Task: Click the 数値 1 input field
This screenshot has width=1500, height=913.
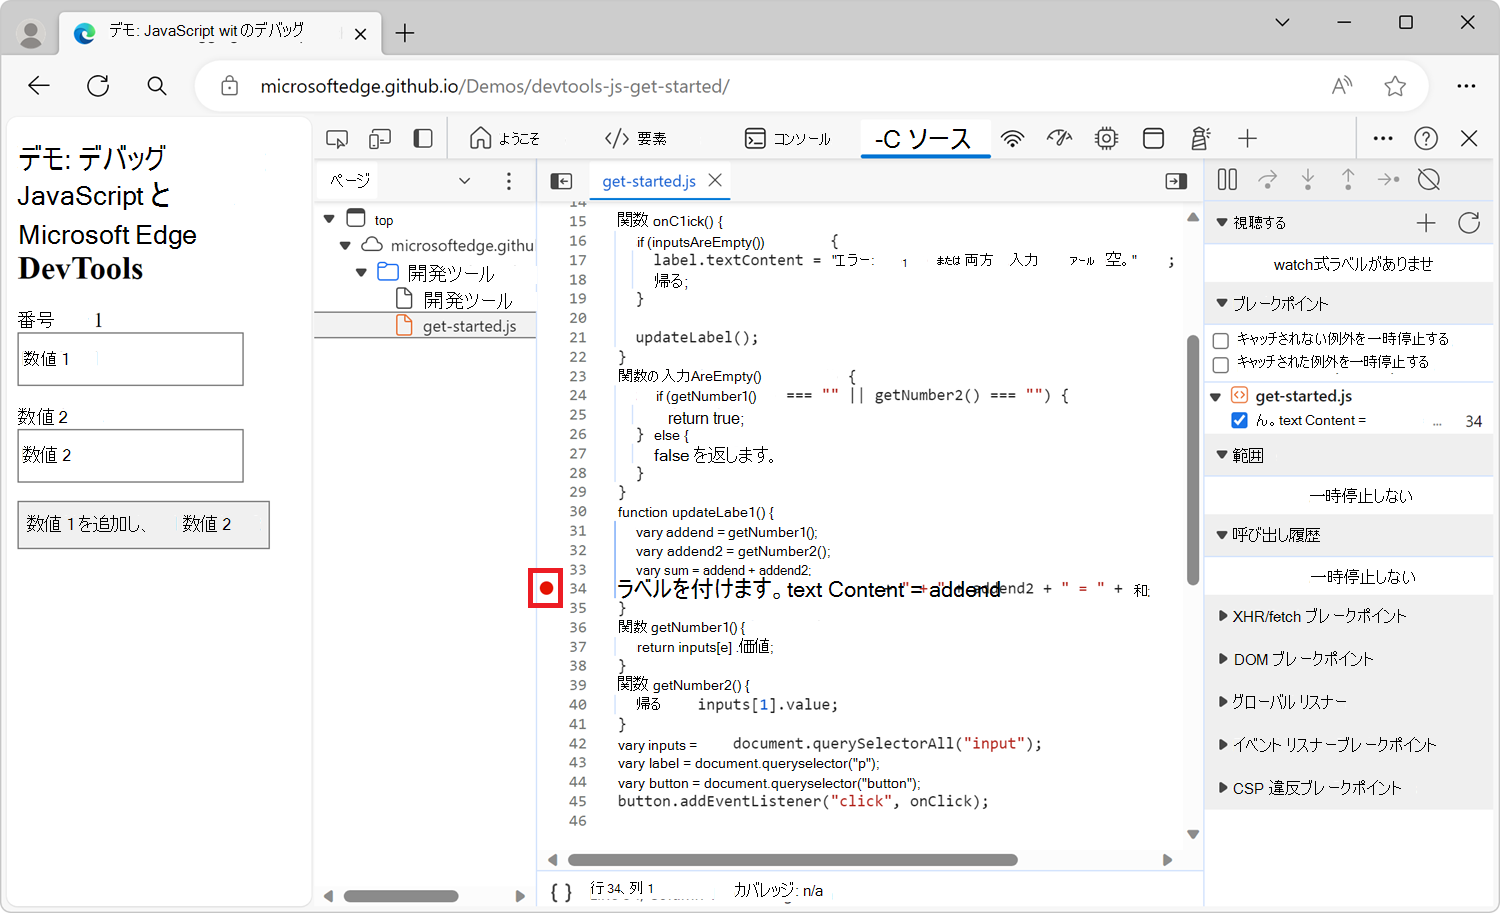Action: tap(130, 358)
